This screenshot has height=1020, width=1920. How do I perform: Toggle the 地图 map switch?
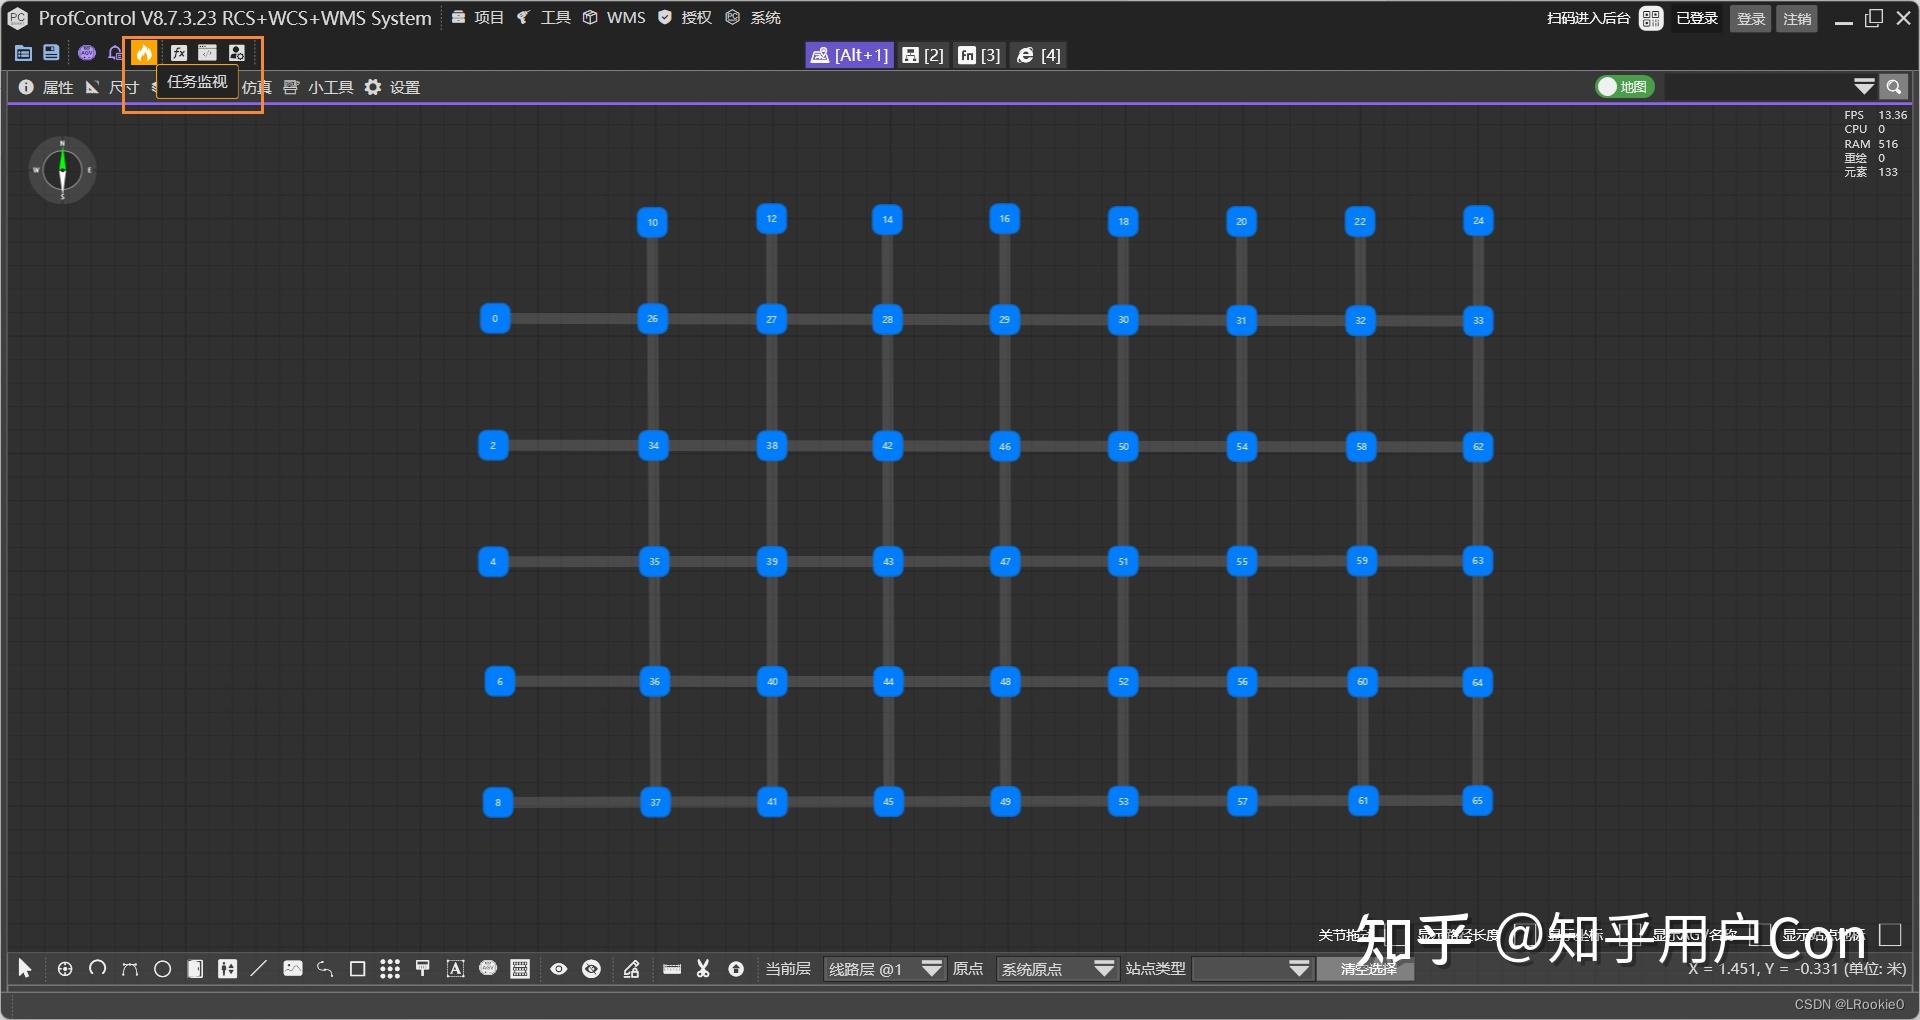pos(1624,87)
